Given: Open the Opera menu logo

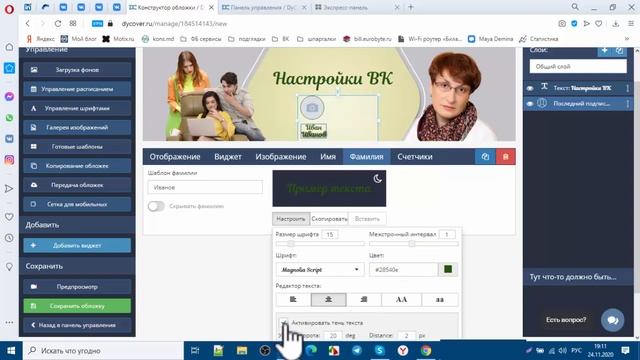Looking at the screenshot, I should pyautogui.click(x=9, y=9).
